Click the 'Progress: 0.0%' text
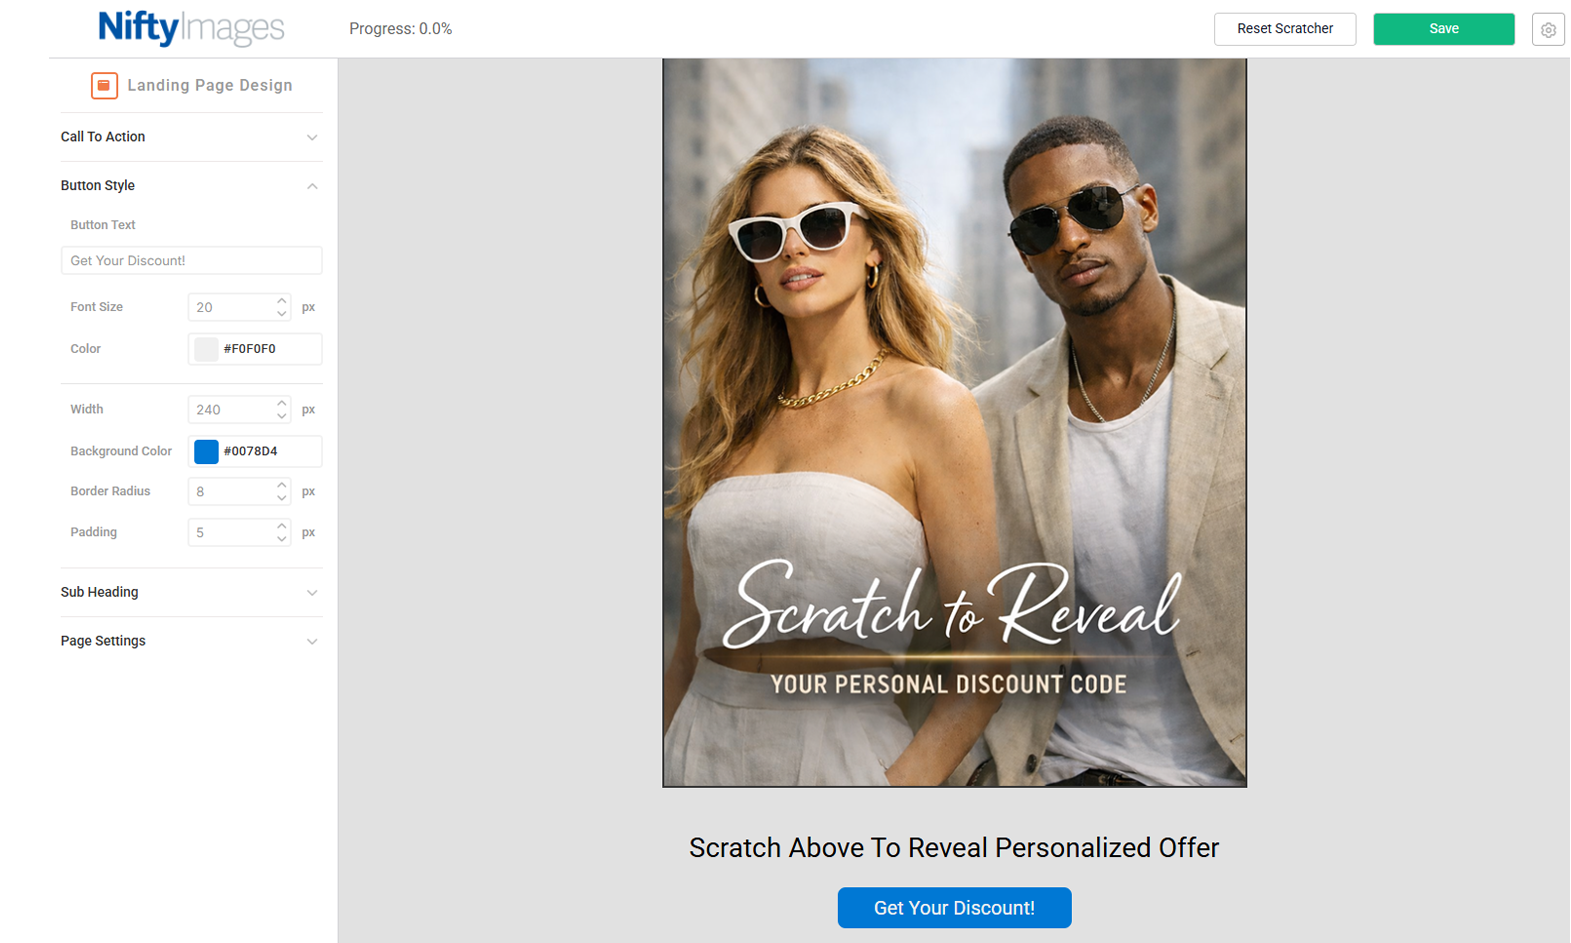1571x943 pixels. tap(400, 29)
